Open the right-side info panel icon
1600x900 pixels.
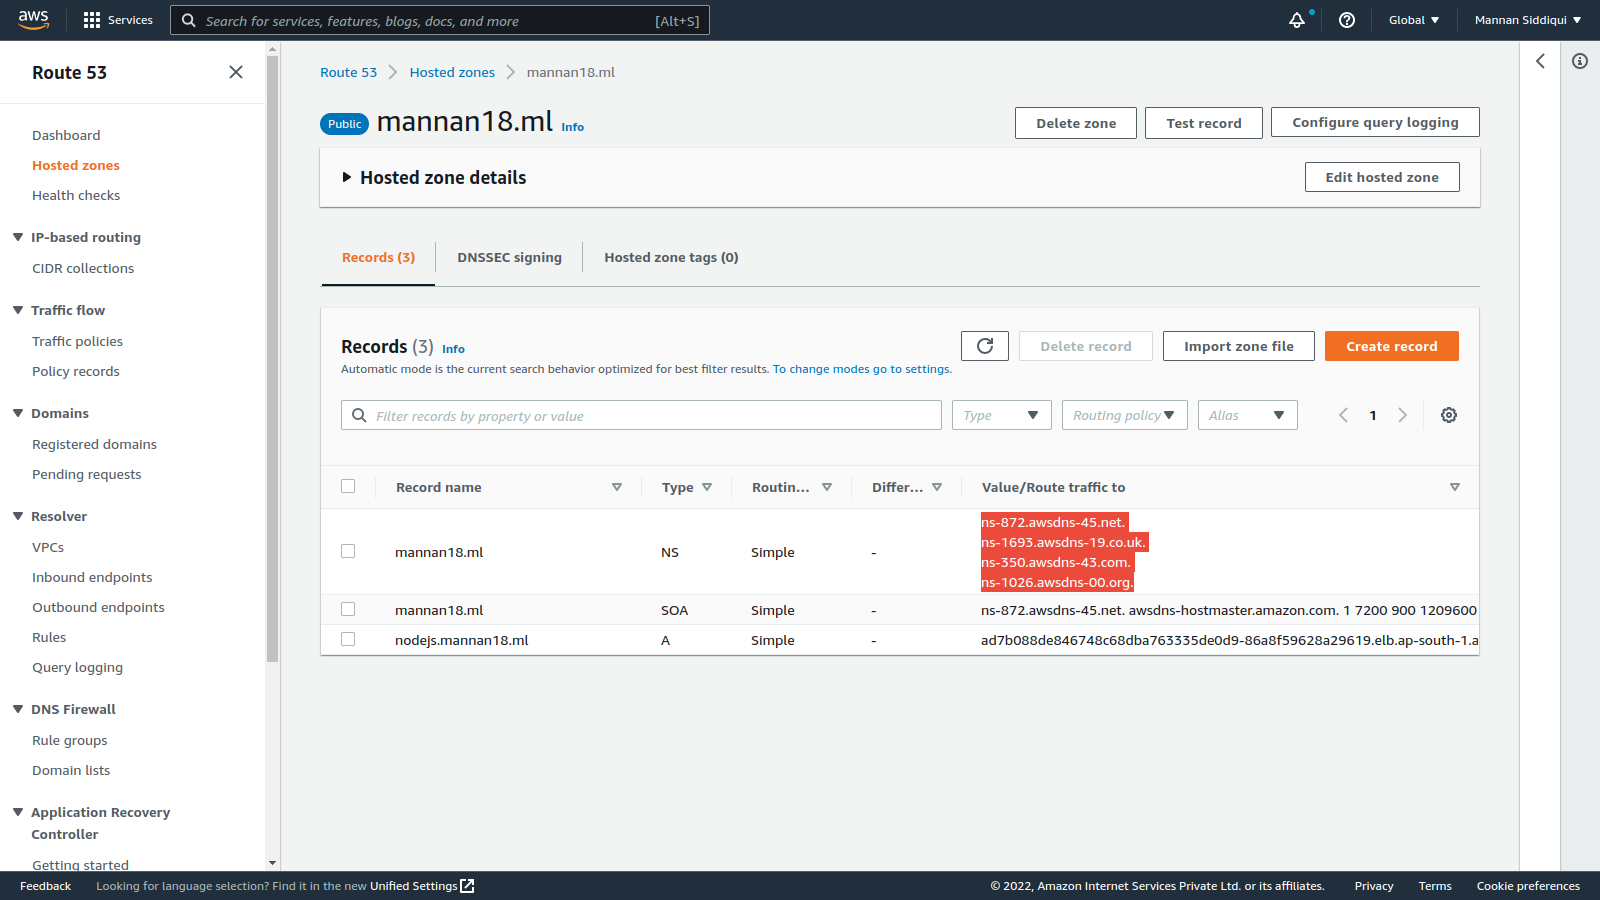tap(1580, 61)
